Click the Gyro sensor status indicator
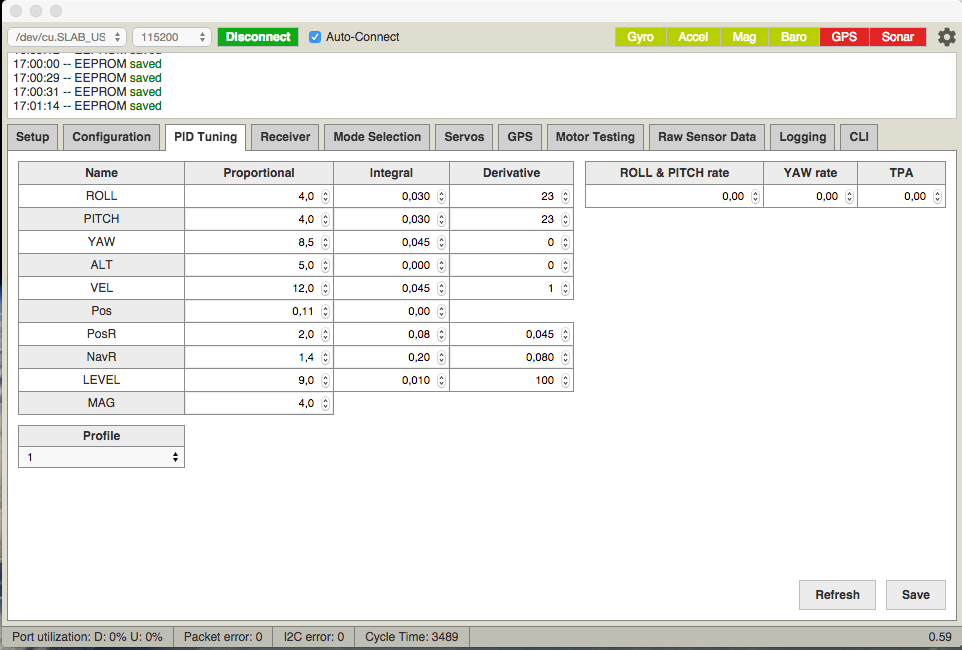962x650 pixels. (640, 37)
